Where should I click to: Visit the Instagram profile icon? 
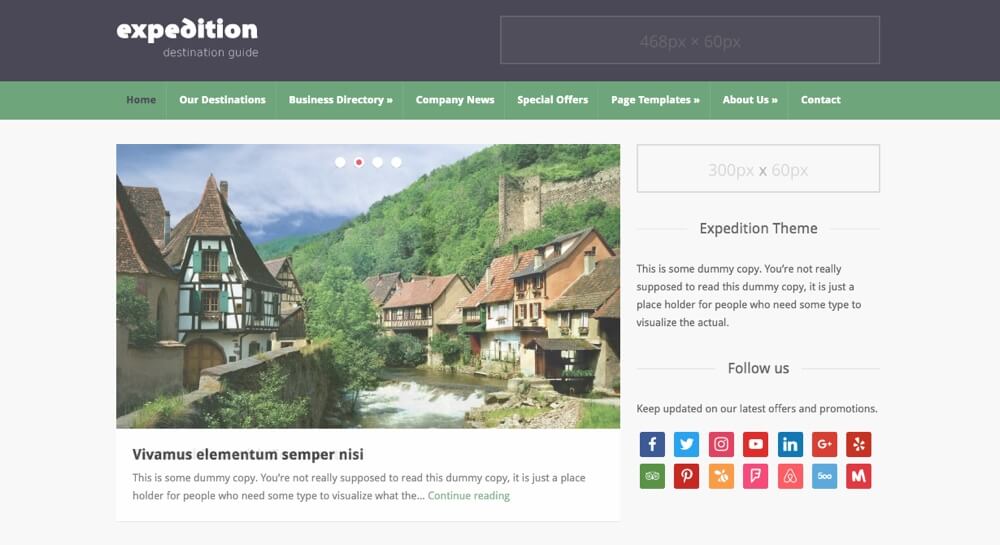(721, 444)
